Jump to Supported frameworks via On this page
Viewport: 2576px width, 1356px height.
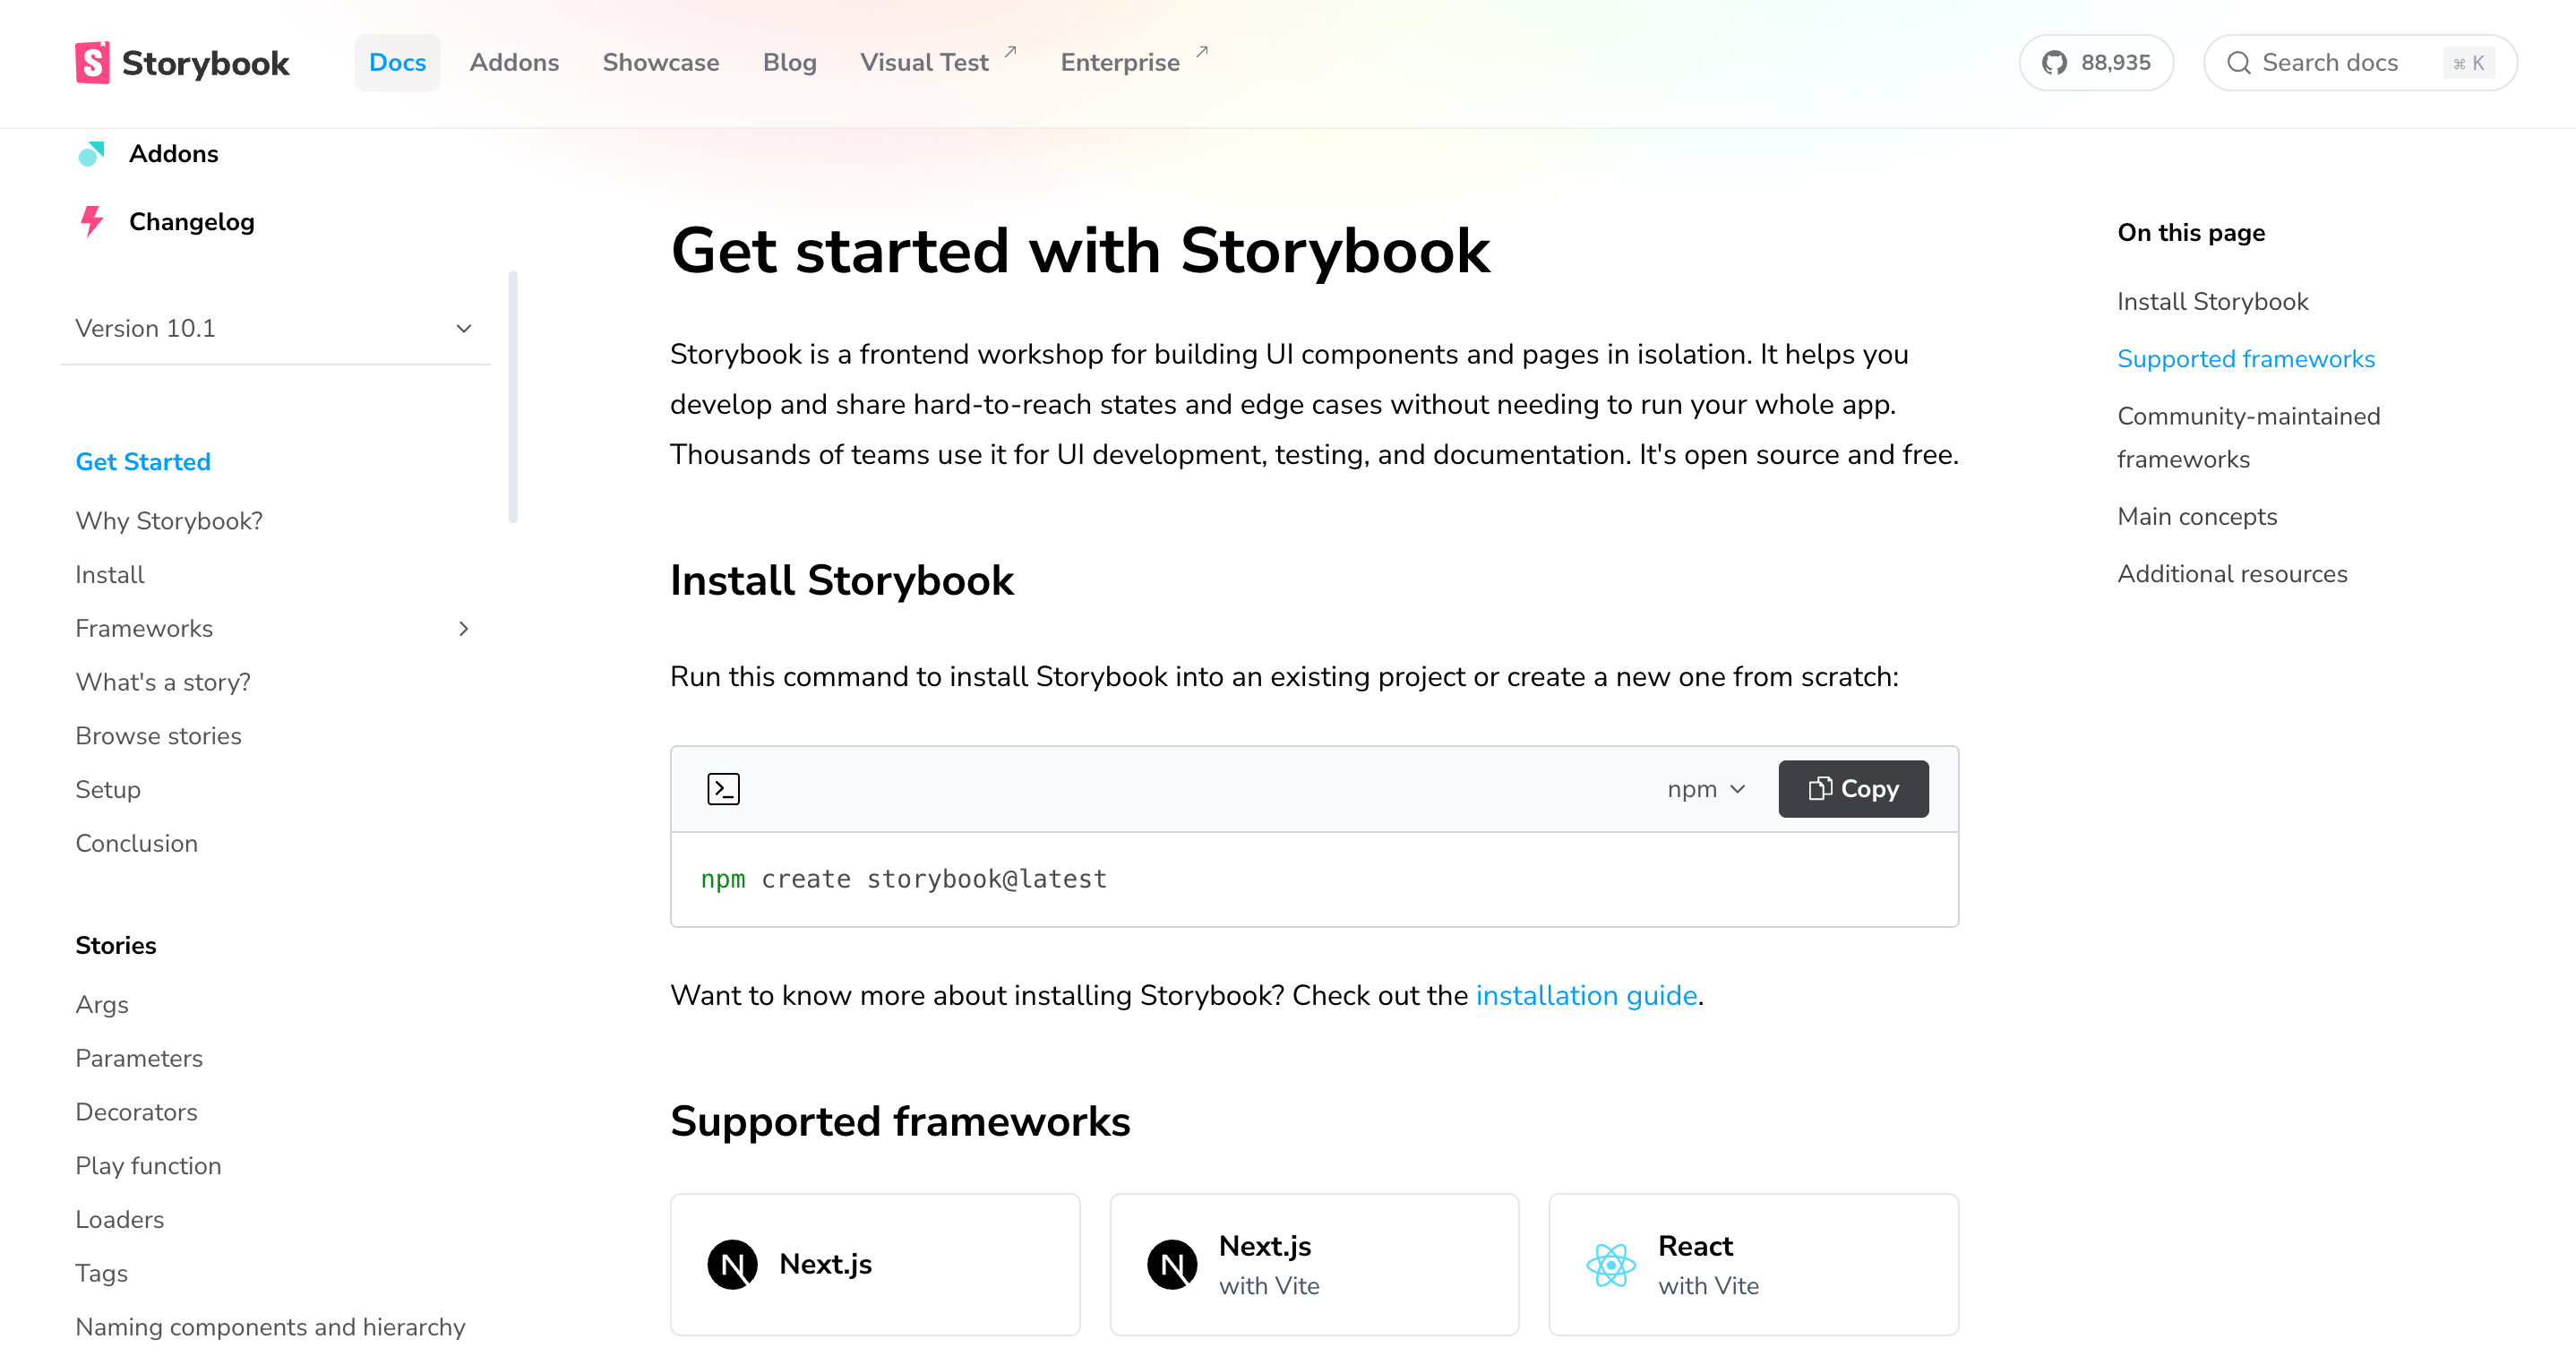point(2246,359)
